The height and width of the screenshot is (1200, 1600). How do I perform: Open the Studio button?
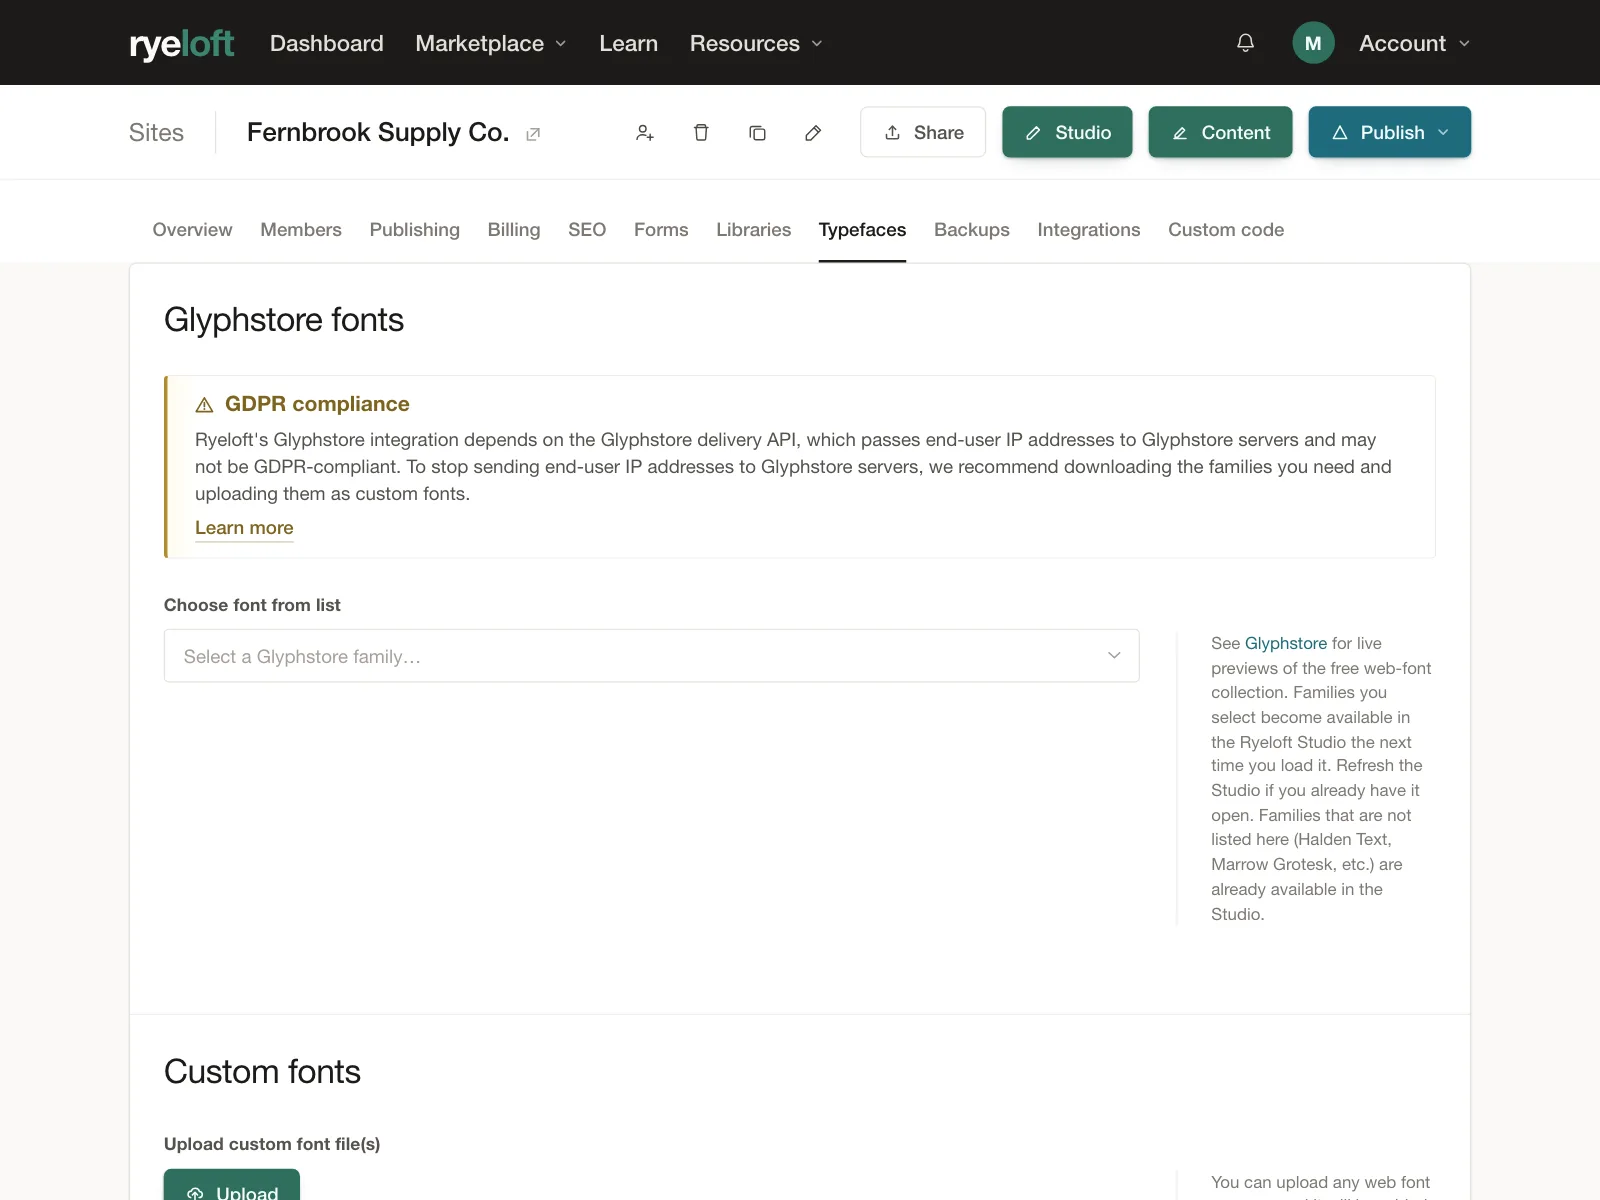1067,132
